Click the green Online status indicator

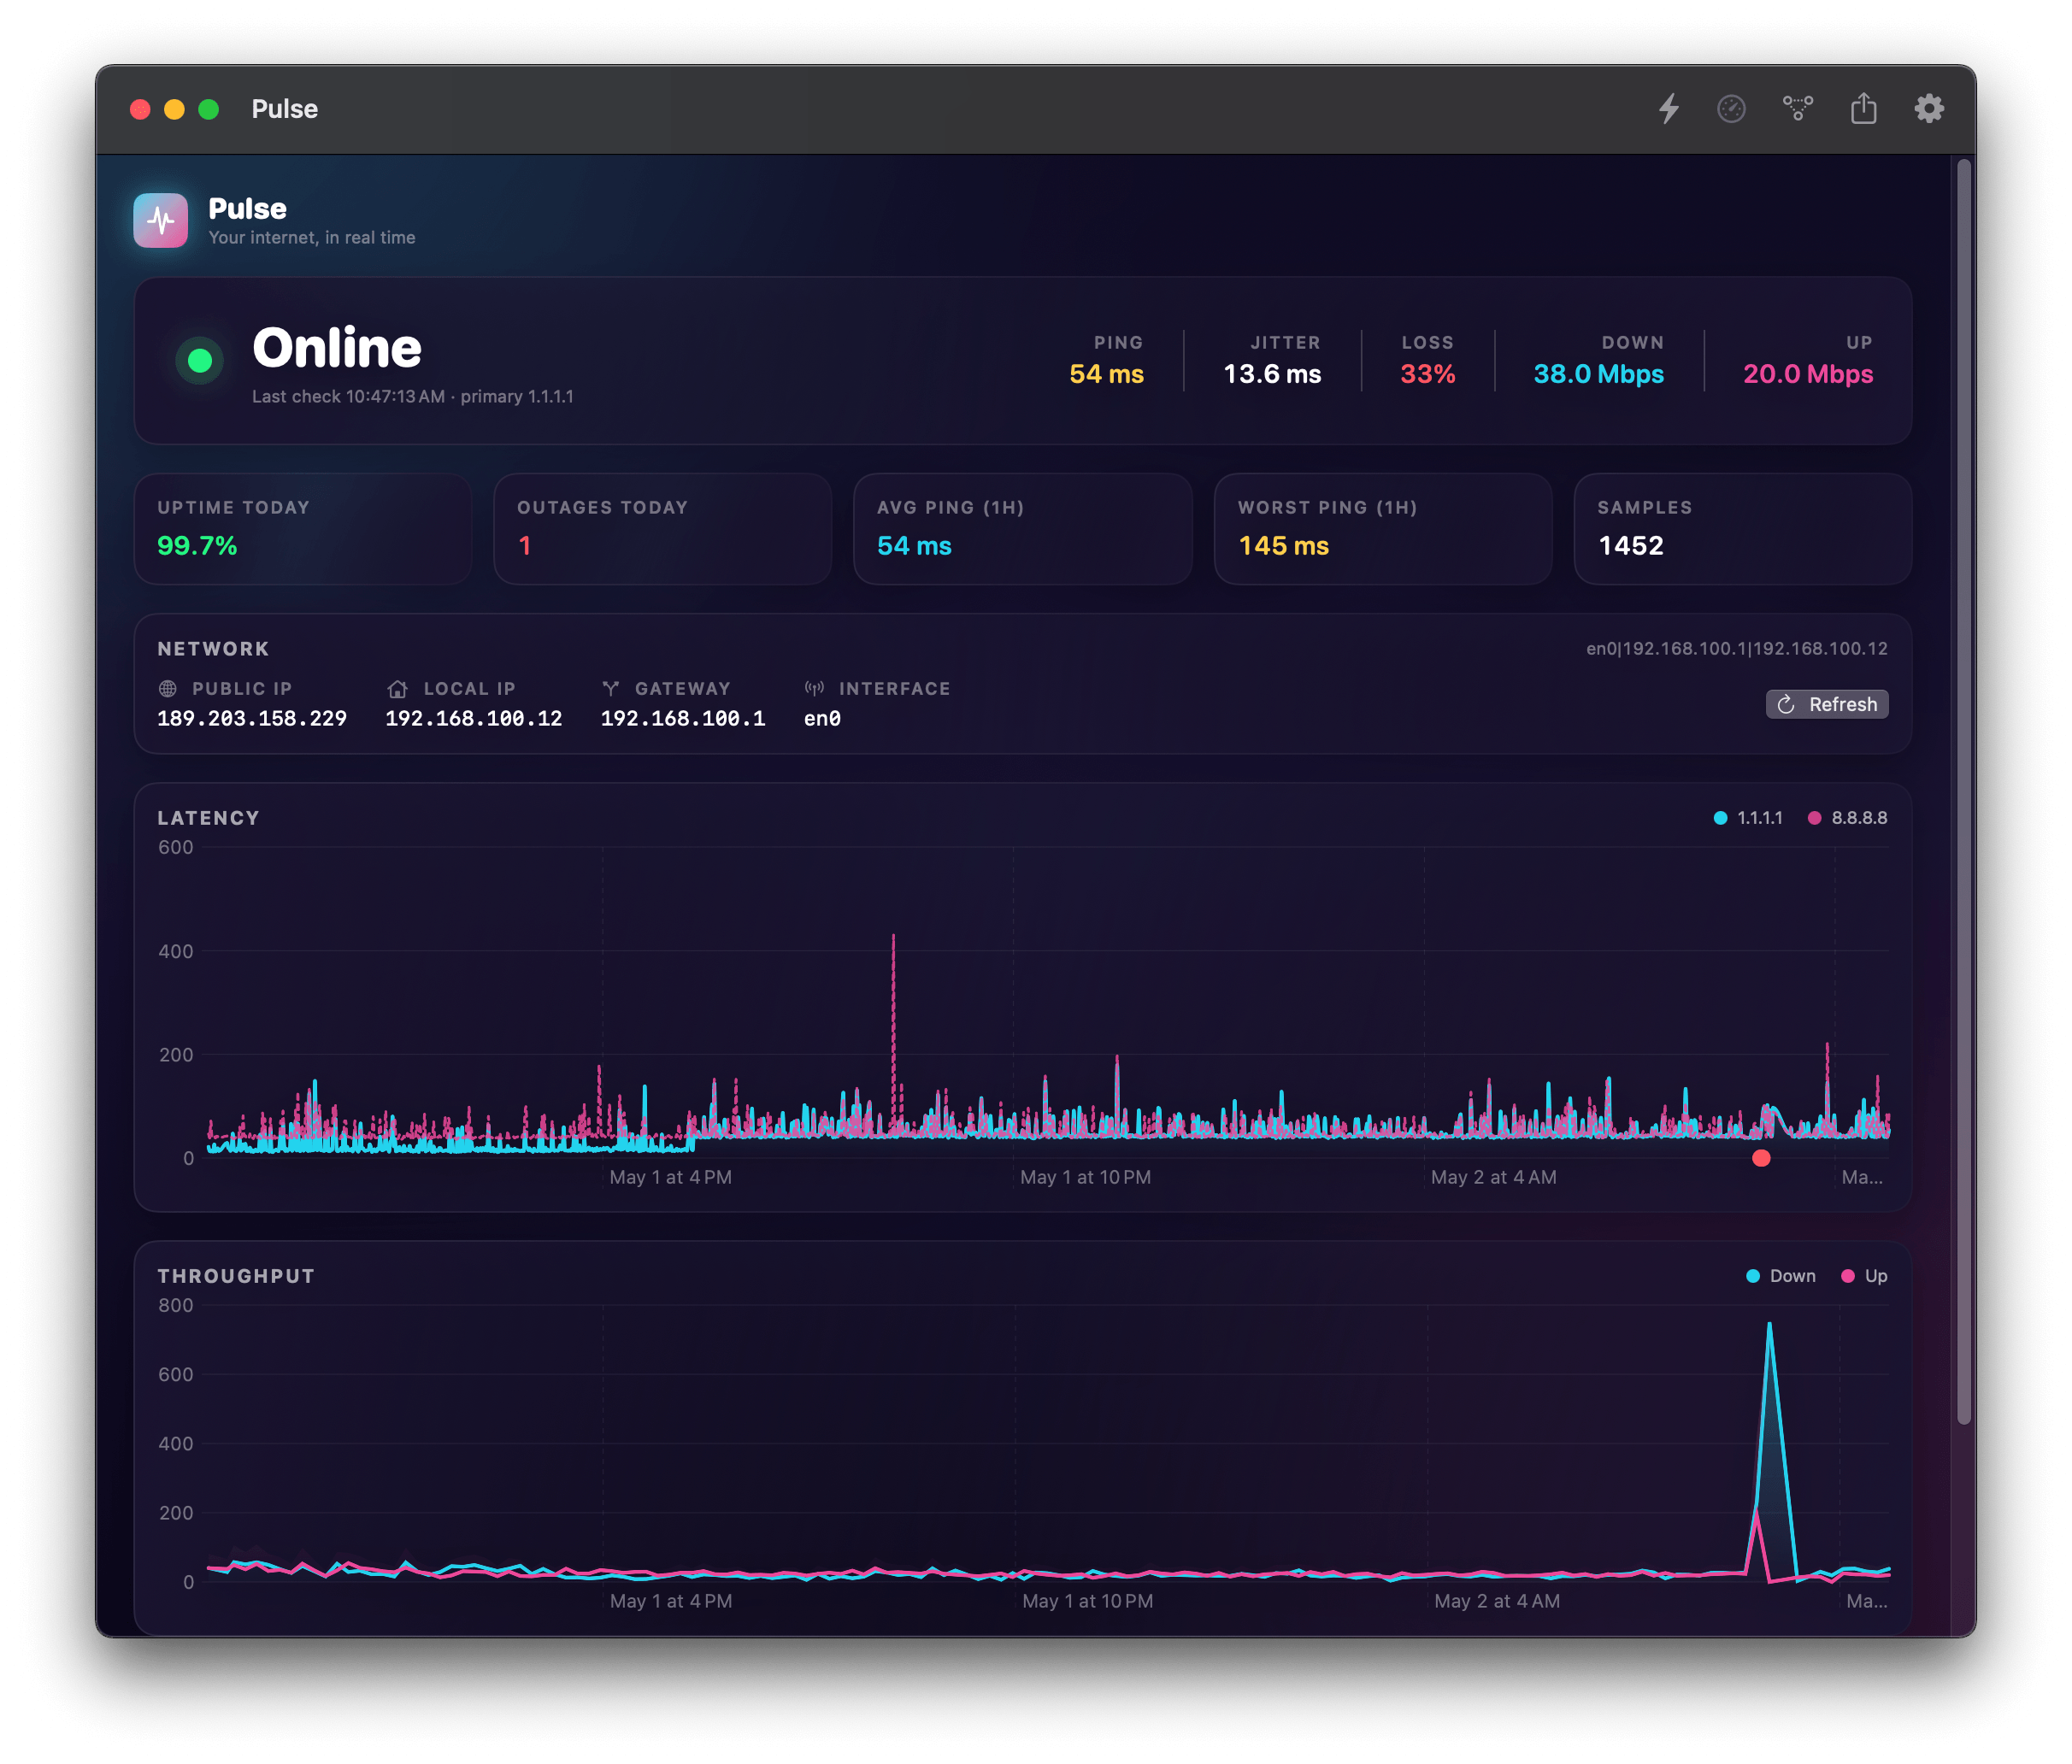click(200, 360)
